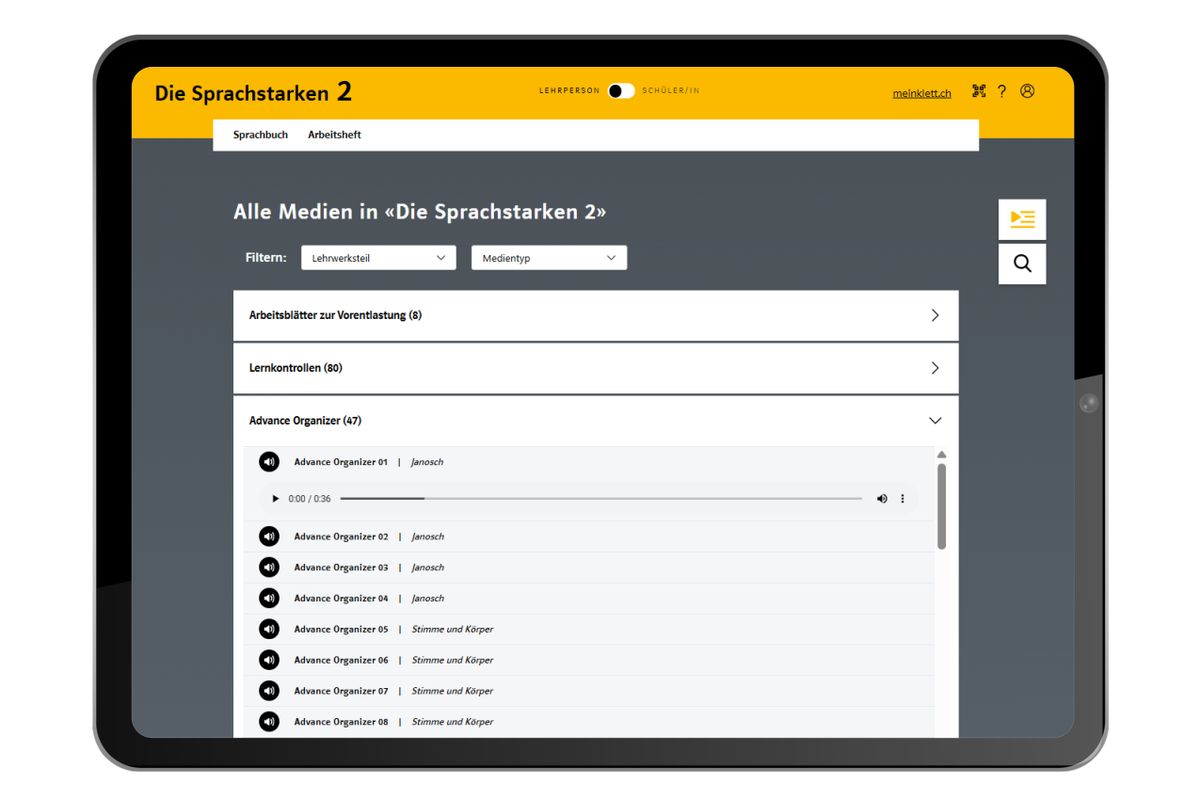Click the scrollbar up arrow
Image resolution: width=1200 pixels, height=800 pixels.
[941, 455]
